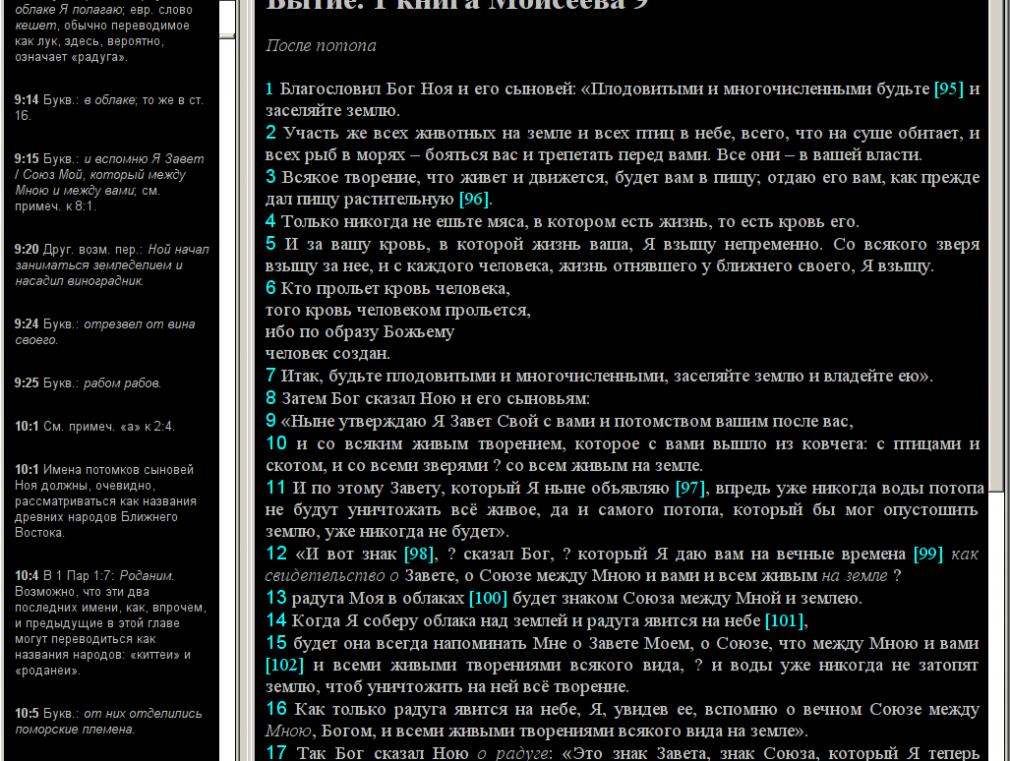Select verse number 15
The height and width of the screenshot is (761, 1010).
276,643
